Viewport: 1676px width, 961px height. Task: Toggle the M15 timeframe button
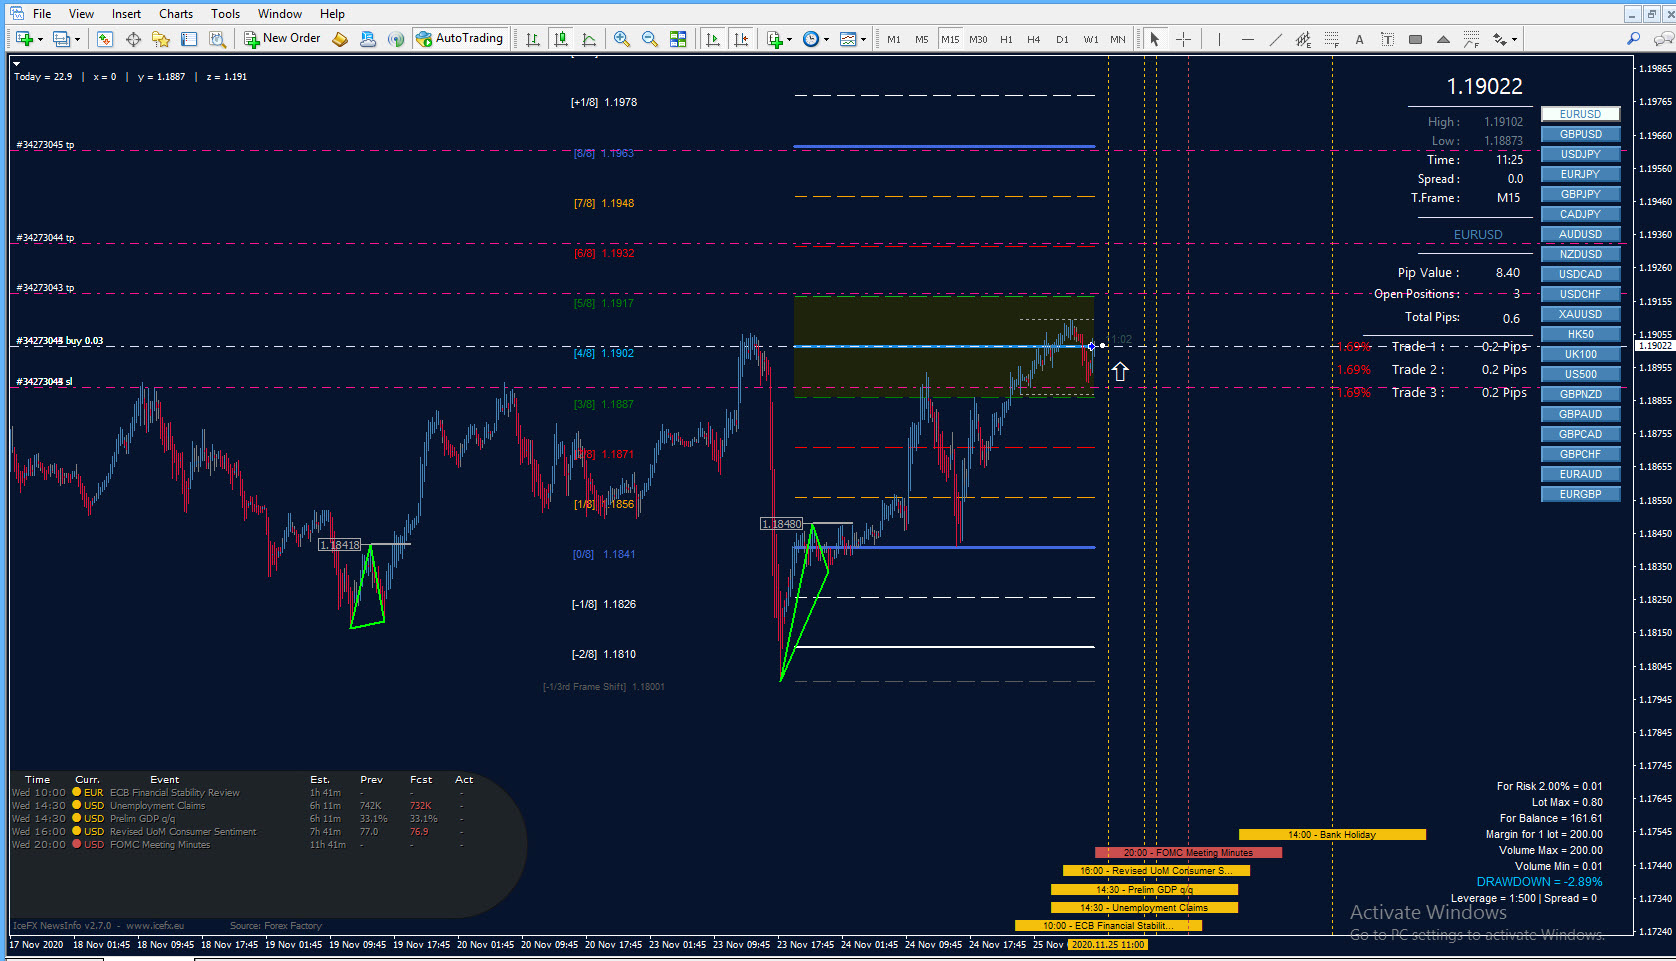coord(950,39)
